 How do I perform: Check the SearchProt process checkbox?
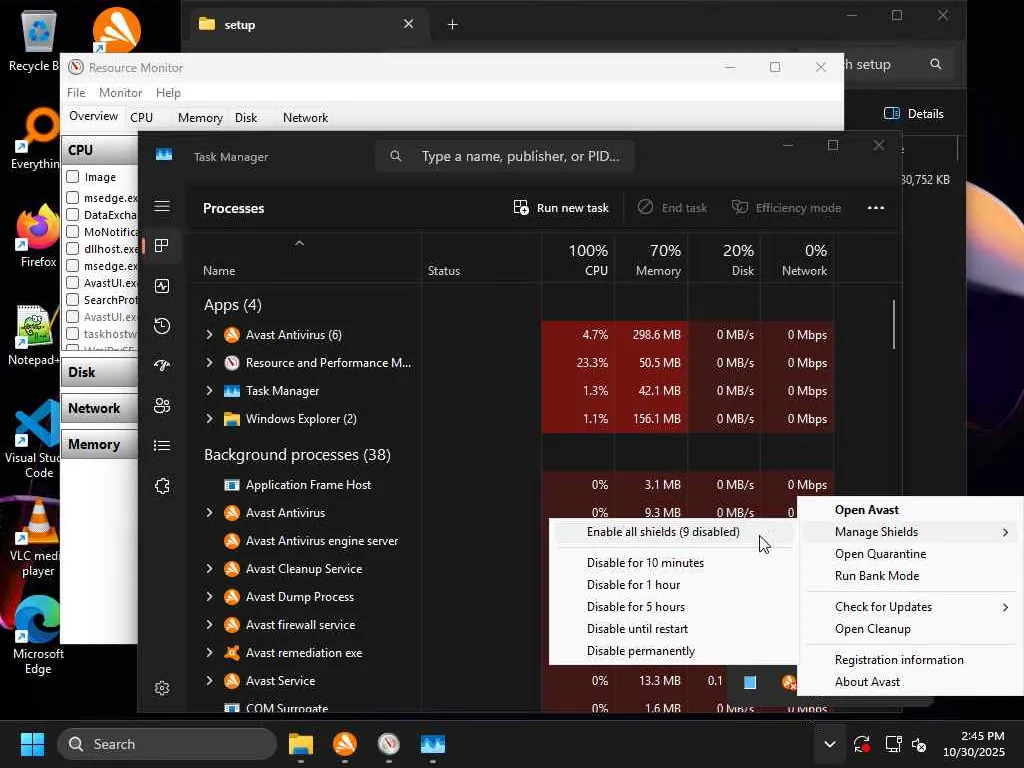(72, 300)
